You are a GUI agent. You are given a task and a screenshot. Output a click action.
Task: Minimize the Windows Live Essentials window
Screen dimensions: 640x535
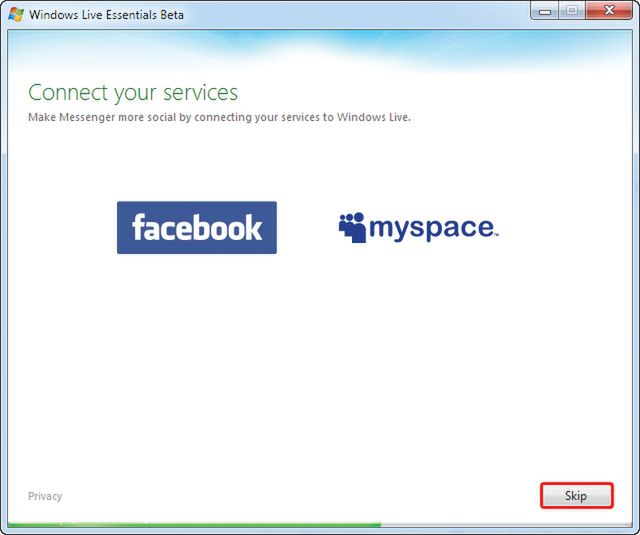tap(545, 11)
